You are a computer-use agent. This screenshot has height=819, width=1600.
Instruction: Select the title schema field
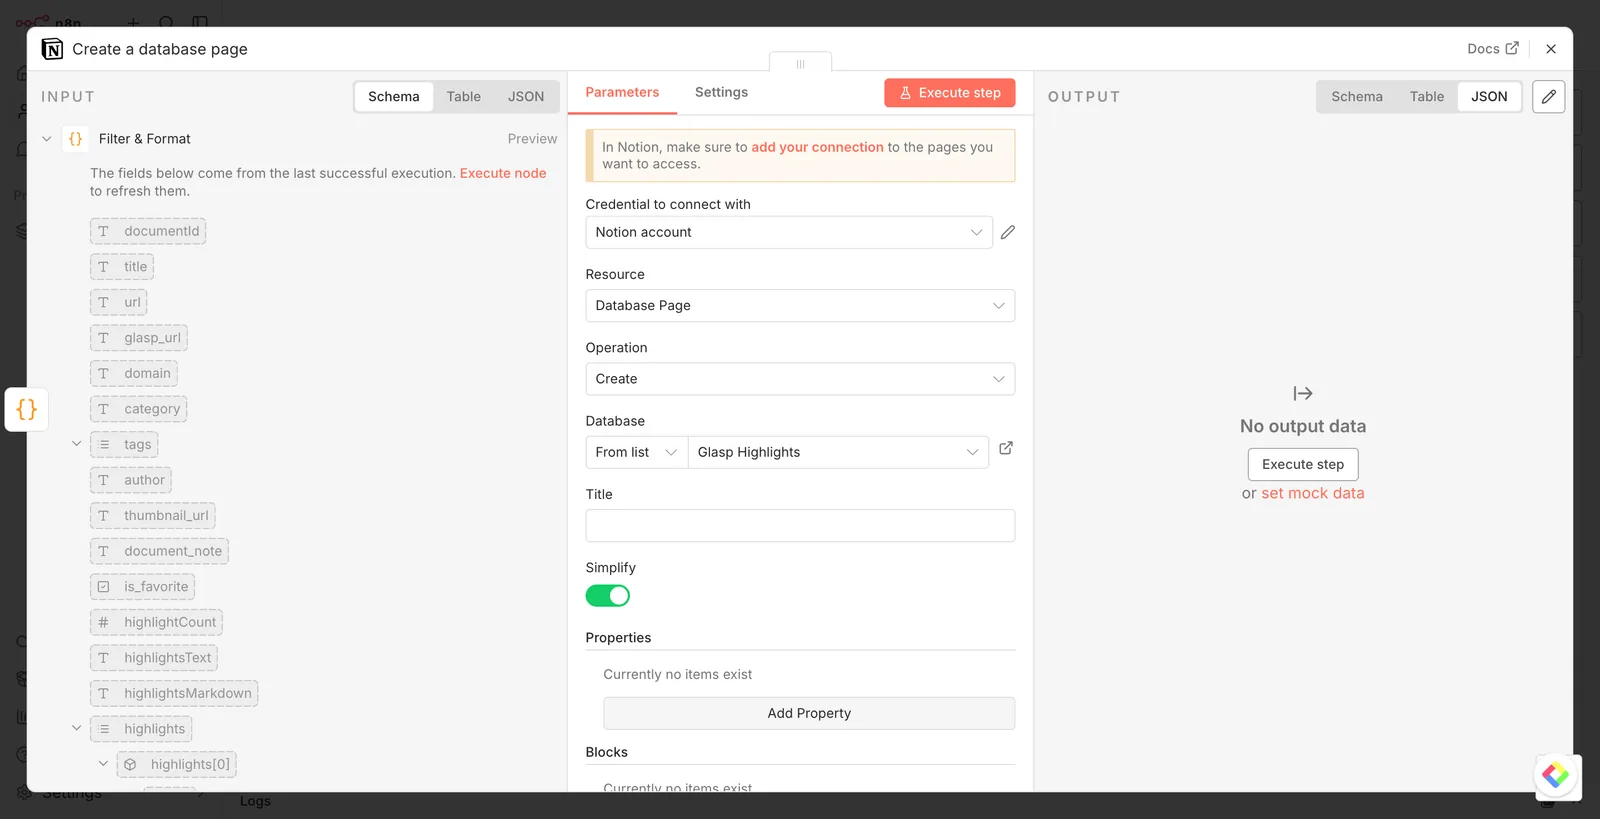coord(122,267)
